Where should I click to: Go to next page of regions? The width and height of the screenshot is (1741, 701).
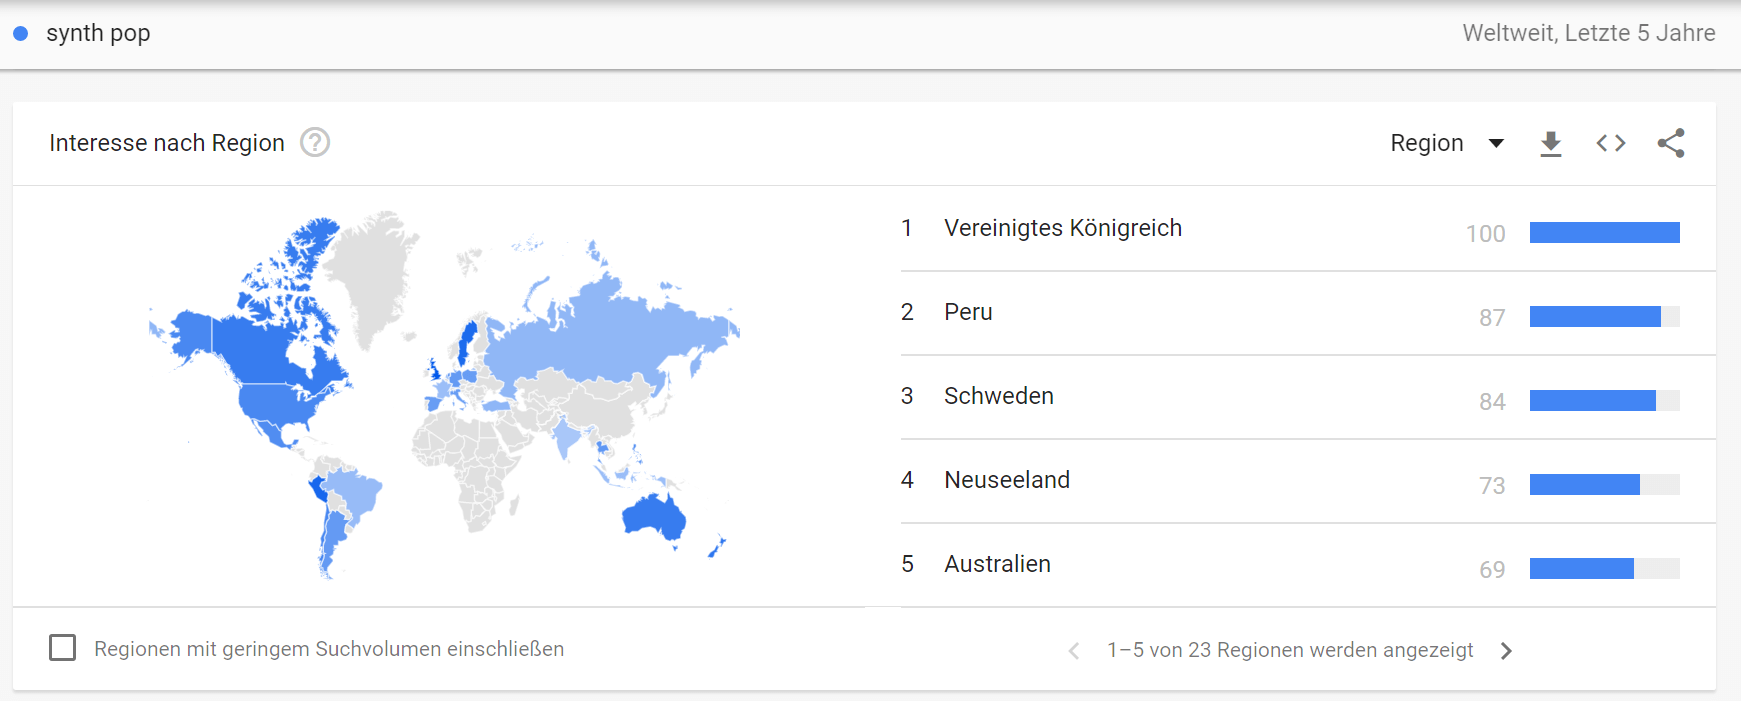coord(1507,651)
